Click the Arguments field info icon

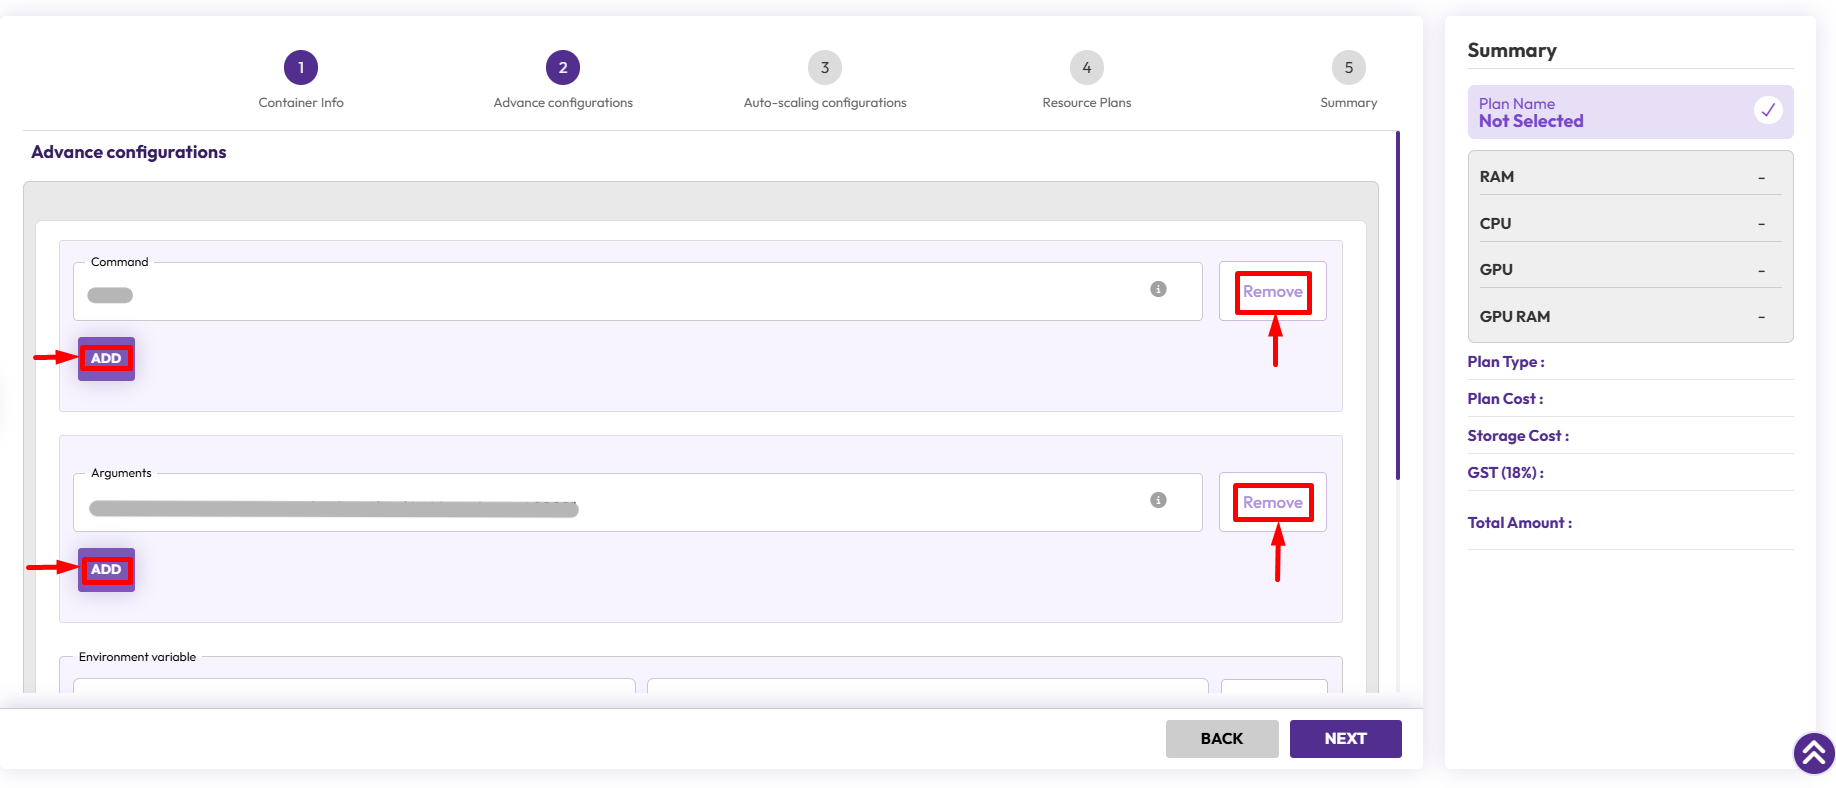1158,500
